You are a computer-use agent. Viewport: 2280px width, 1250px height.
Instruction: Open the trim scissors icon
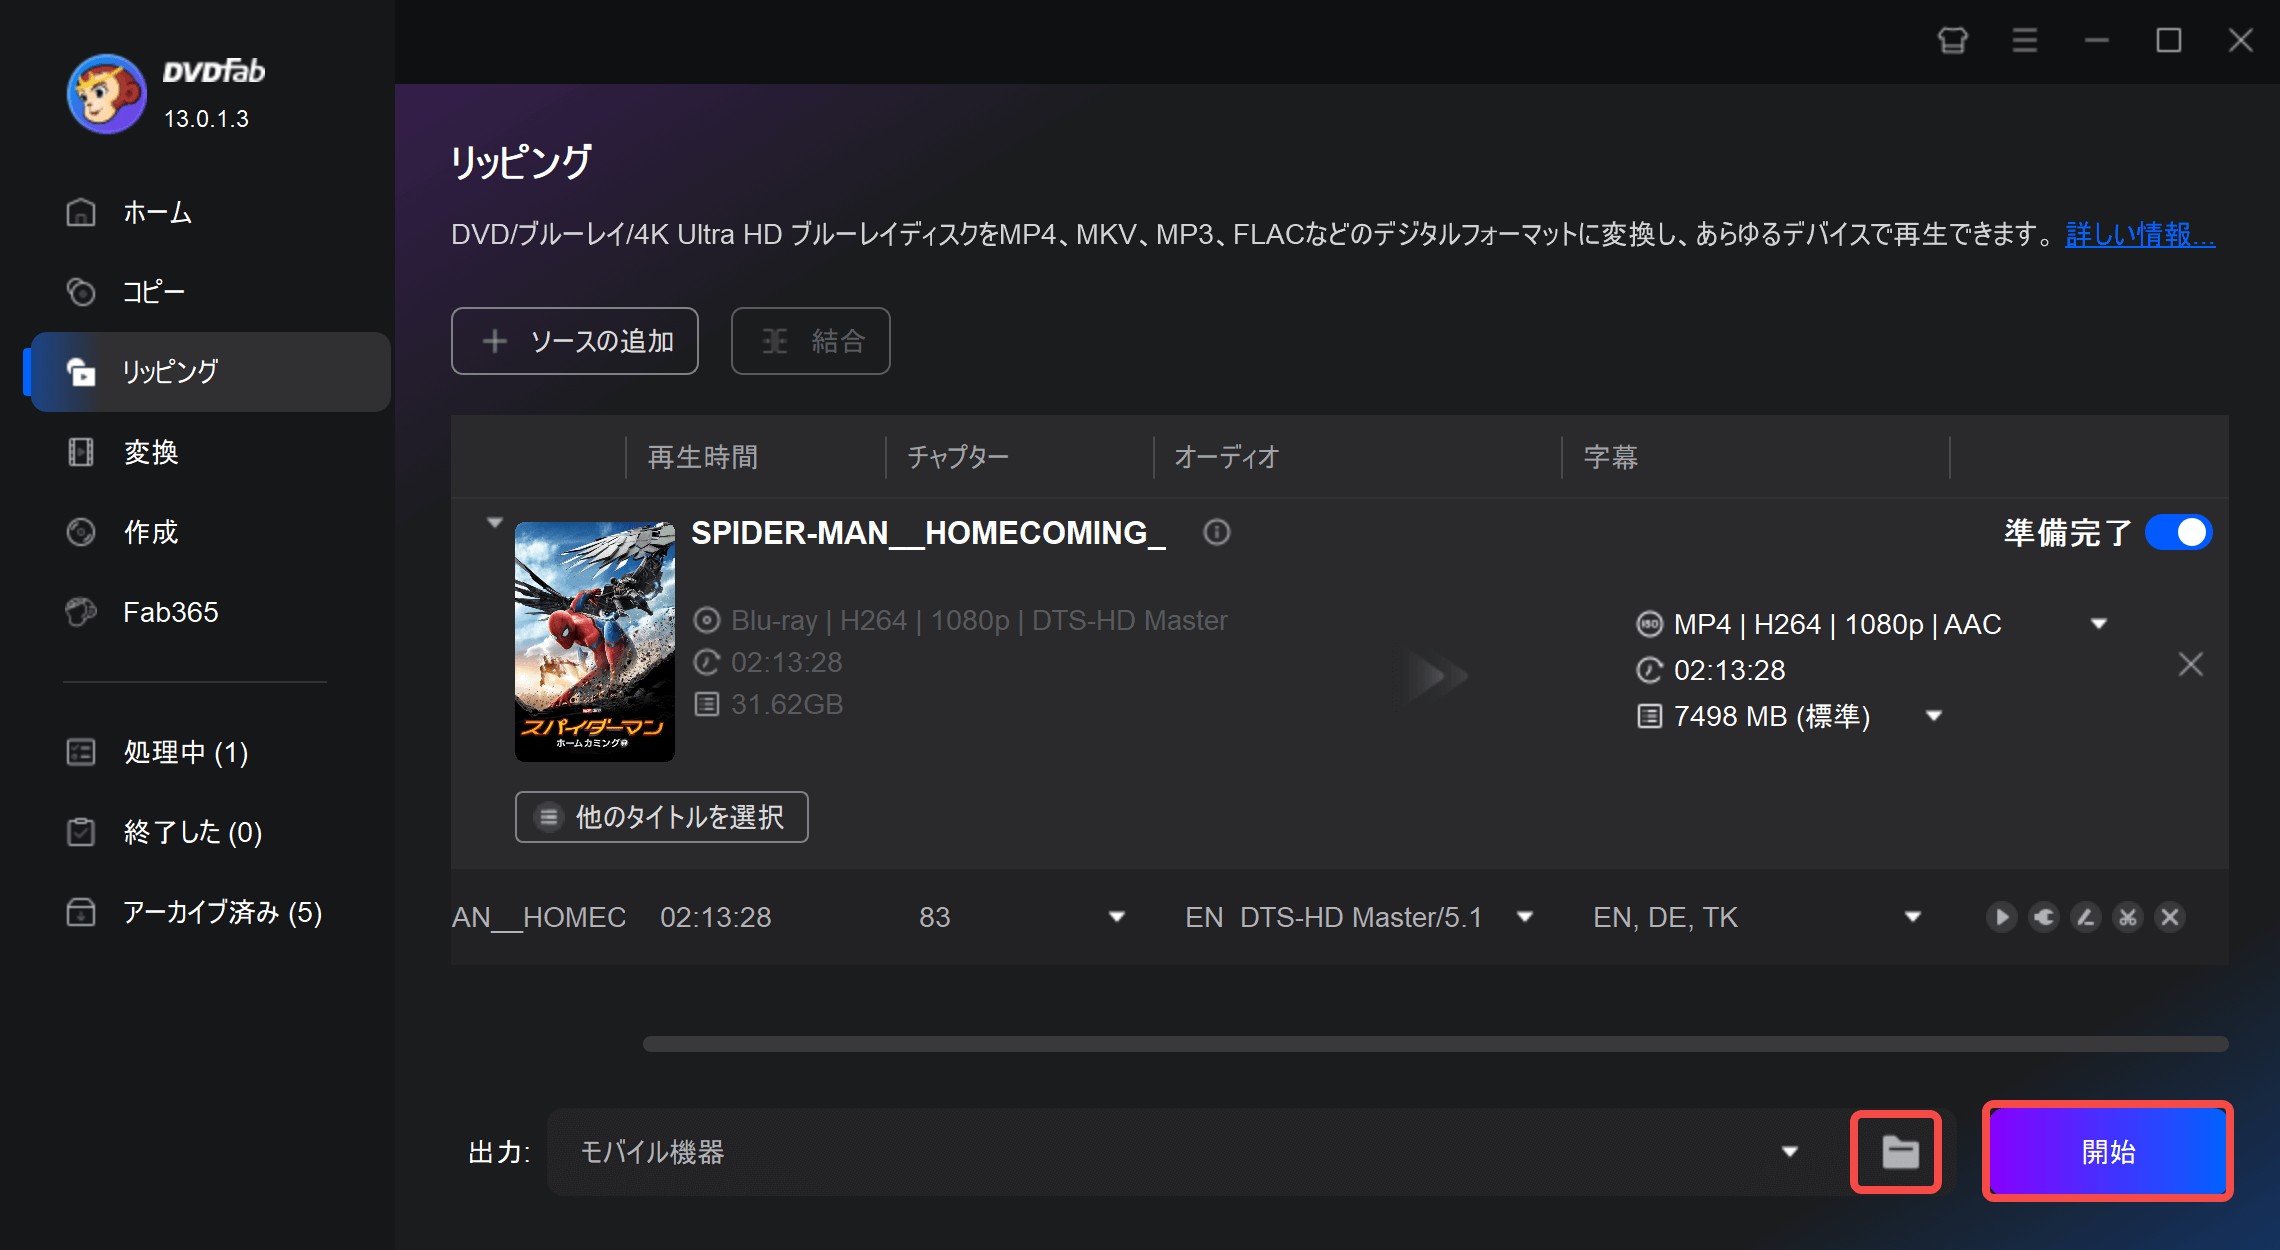2128,917
